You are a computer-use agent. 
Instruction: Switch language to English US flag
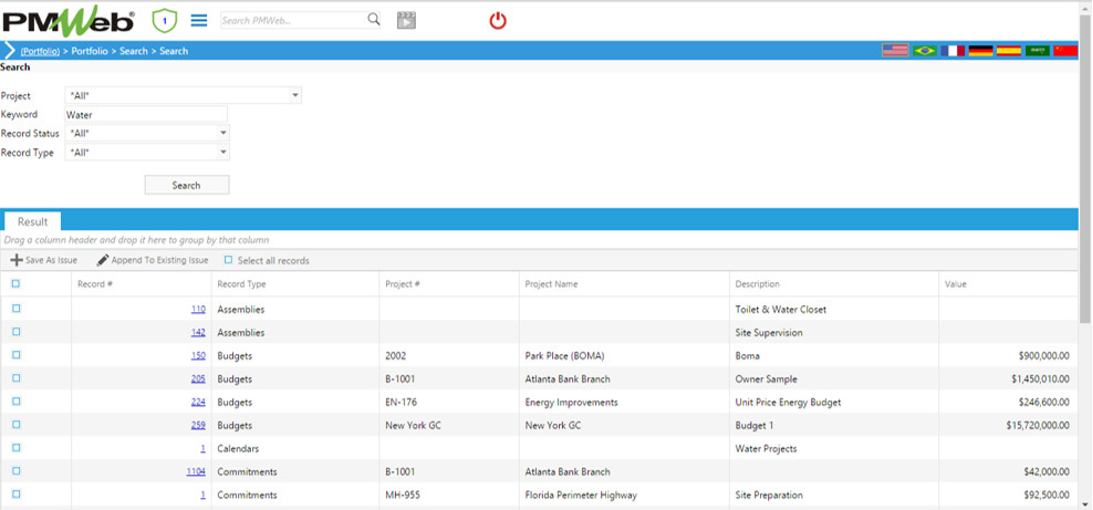(x=895, y=50)
